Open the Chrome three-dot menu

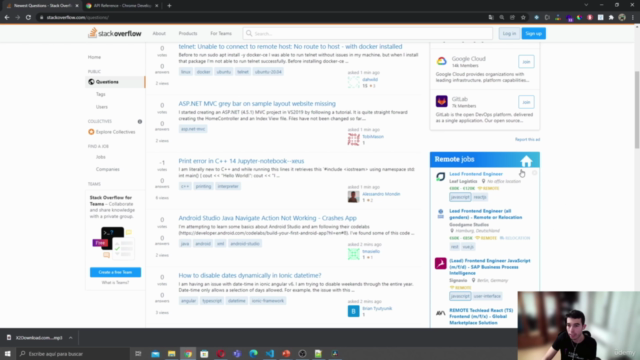633,18
